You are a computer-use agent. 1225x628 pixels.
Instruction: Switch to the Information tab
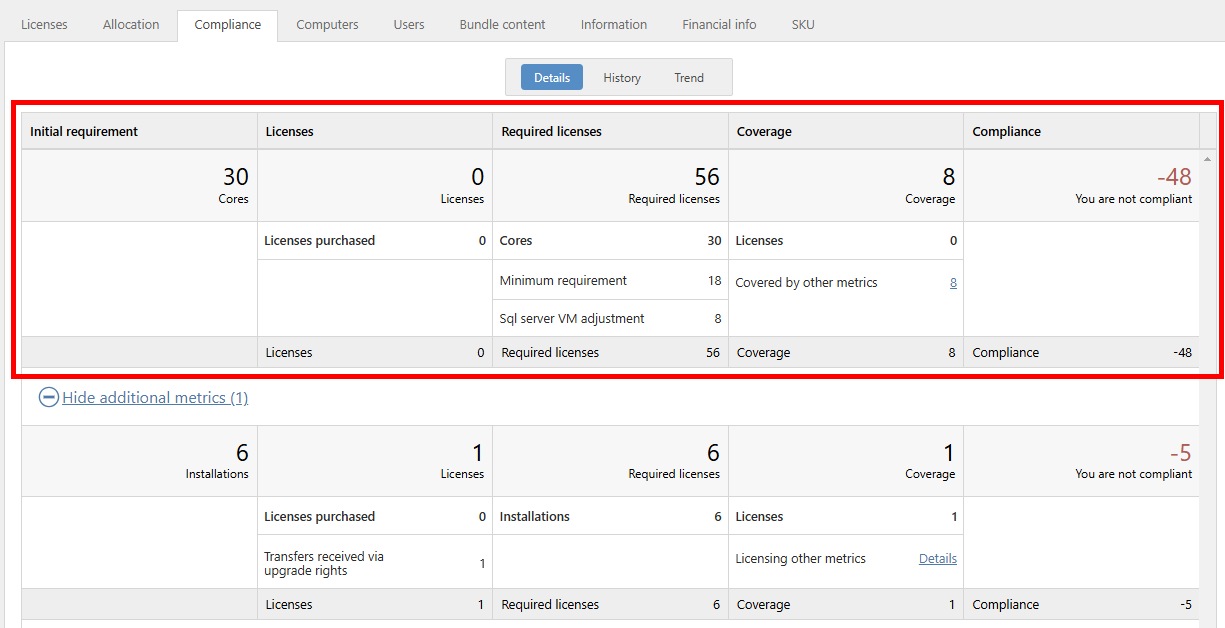pos(613,24)
